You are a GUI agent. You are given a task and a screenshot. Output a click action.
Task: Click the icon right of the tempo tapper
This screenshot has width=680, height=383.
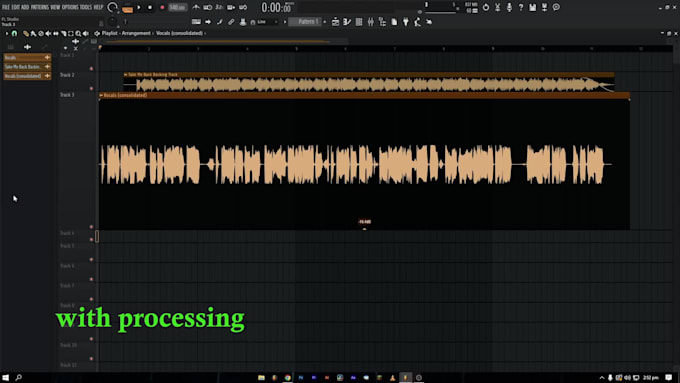tap(429, 22)
